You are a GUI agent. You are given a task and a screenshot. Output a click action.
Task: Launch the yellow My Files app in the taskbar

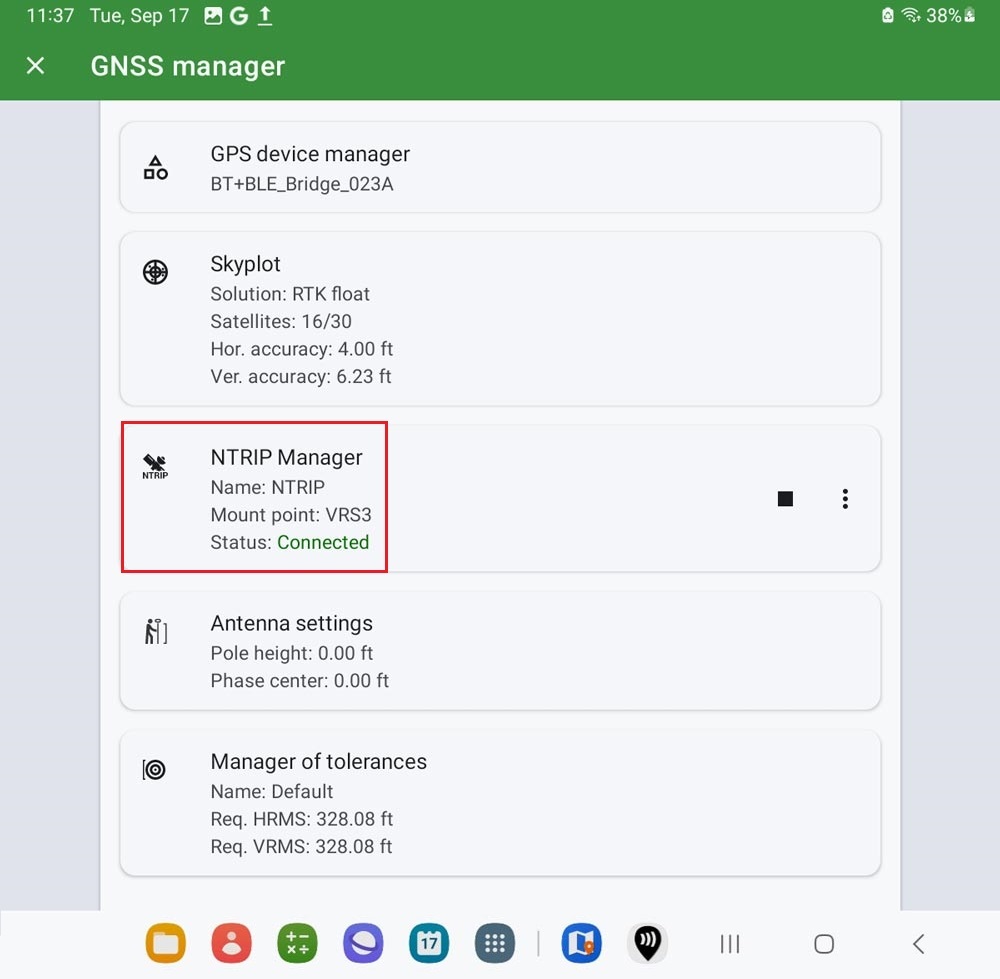165,943
